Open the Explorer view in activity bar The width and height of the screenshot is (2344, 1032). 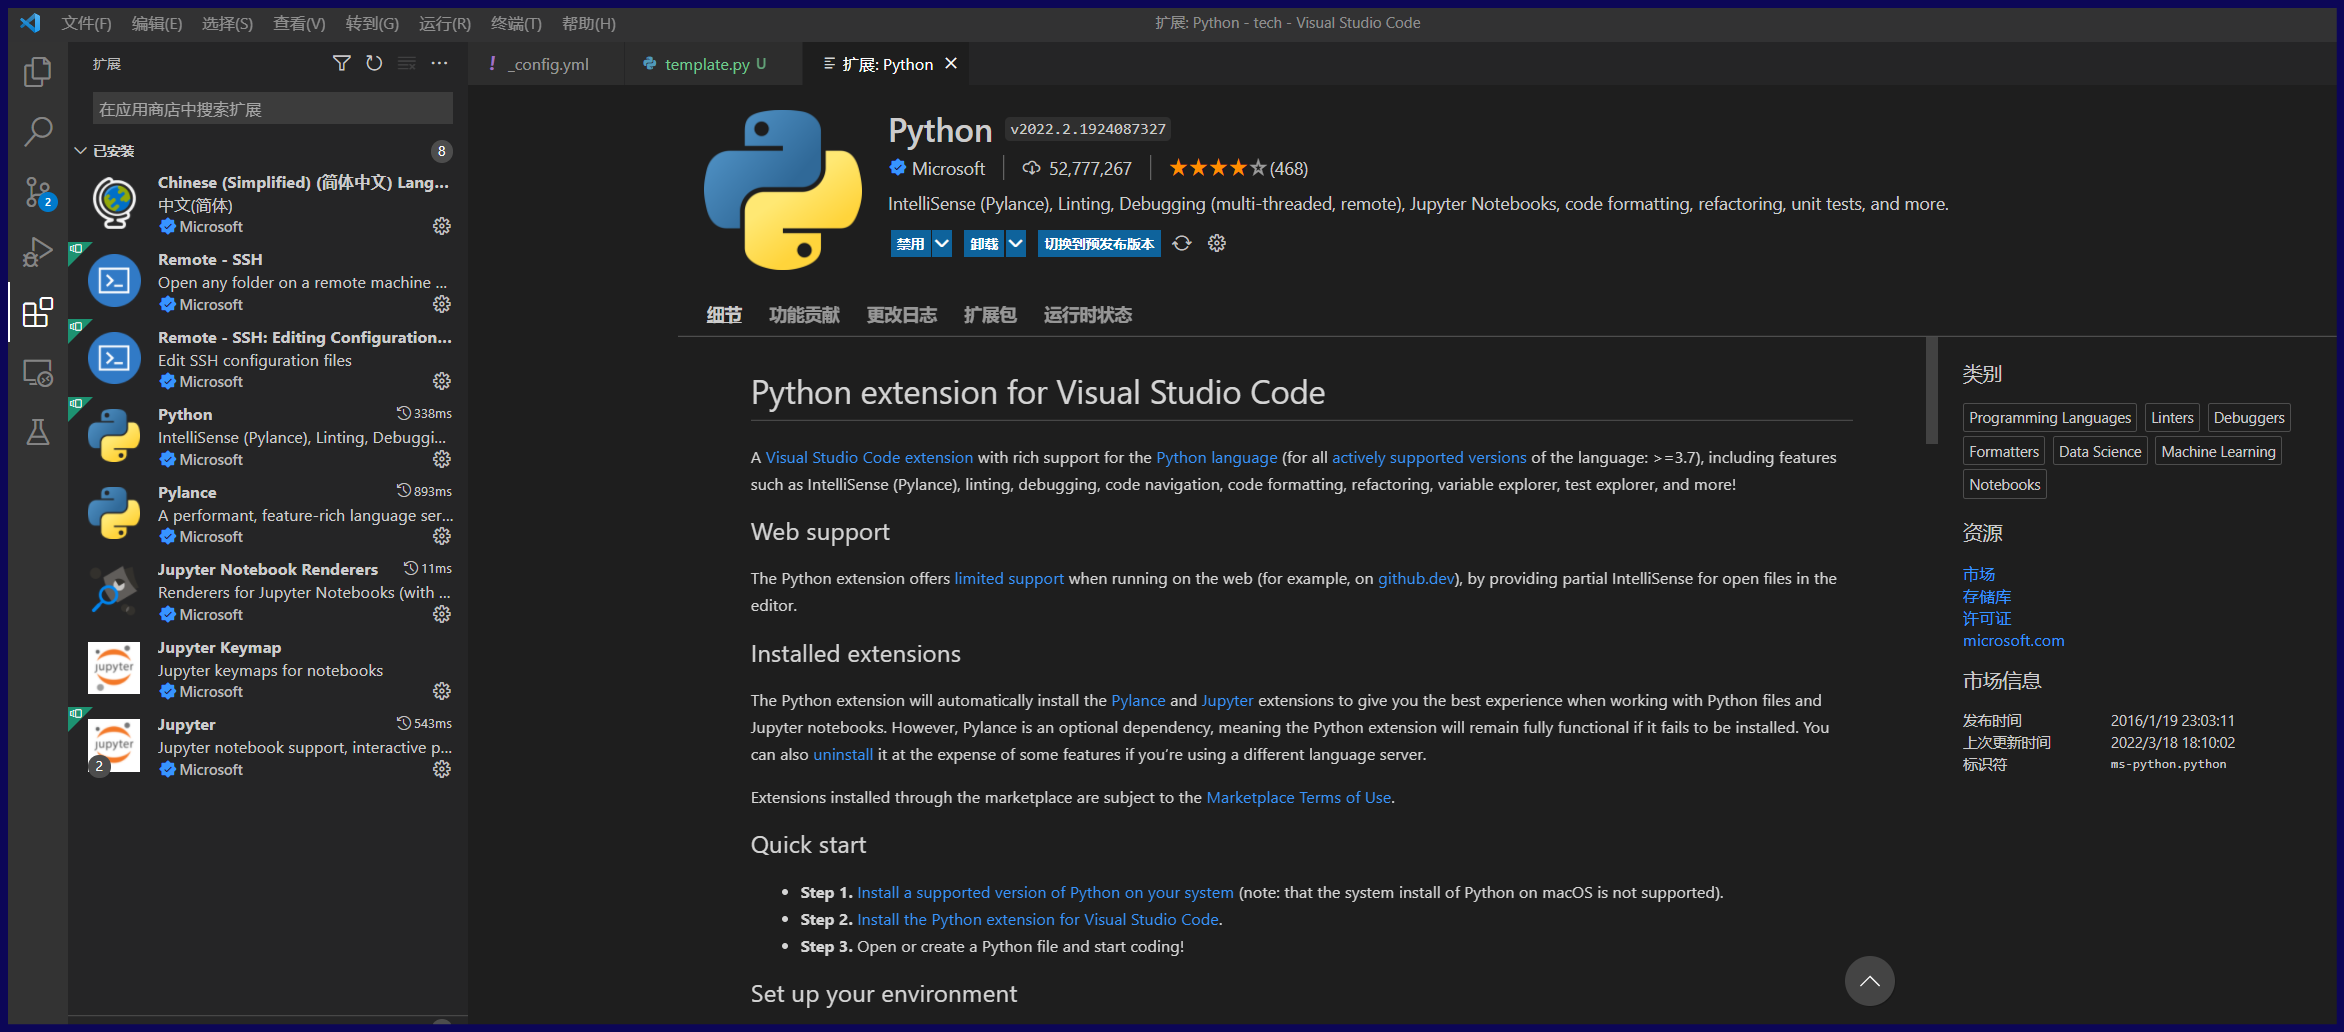coord(37,71)
